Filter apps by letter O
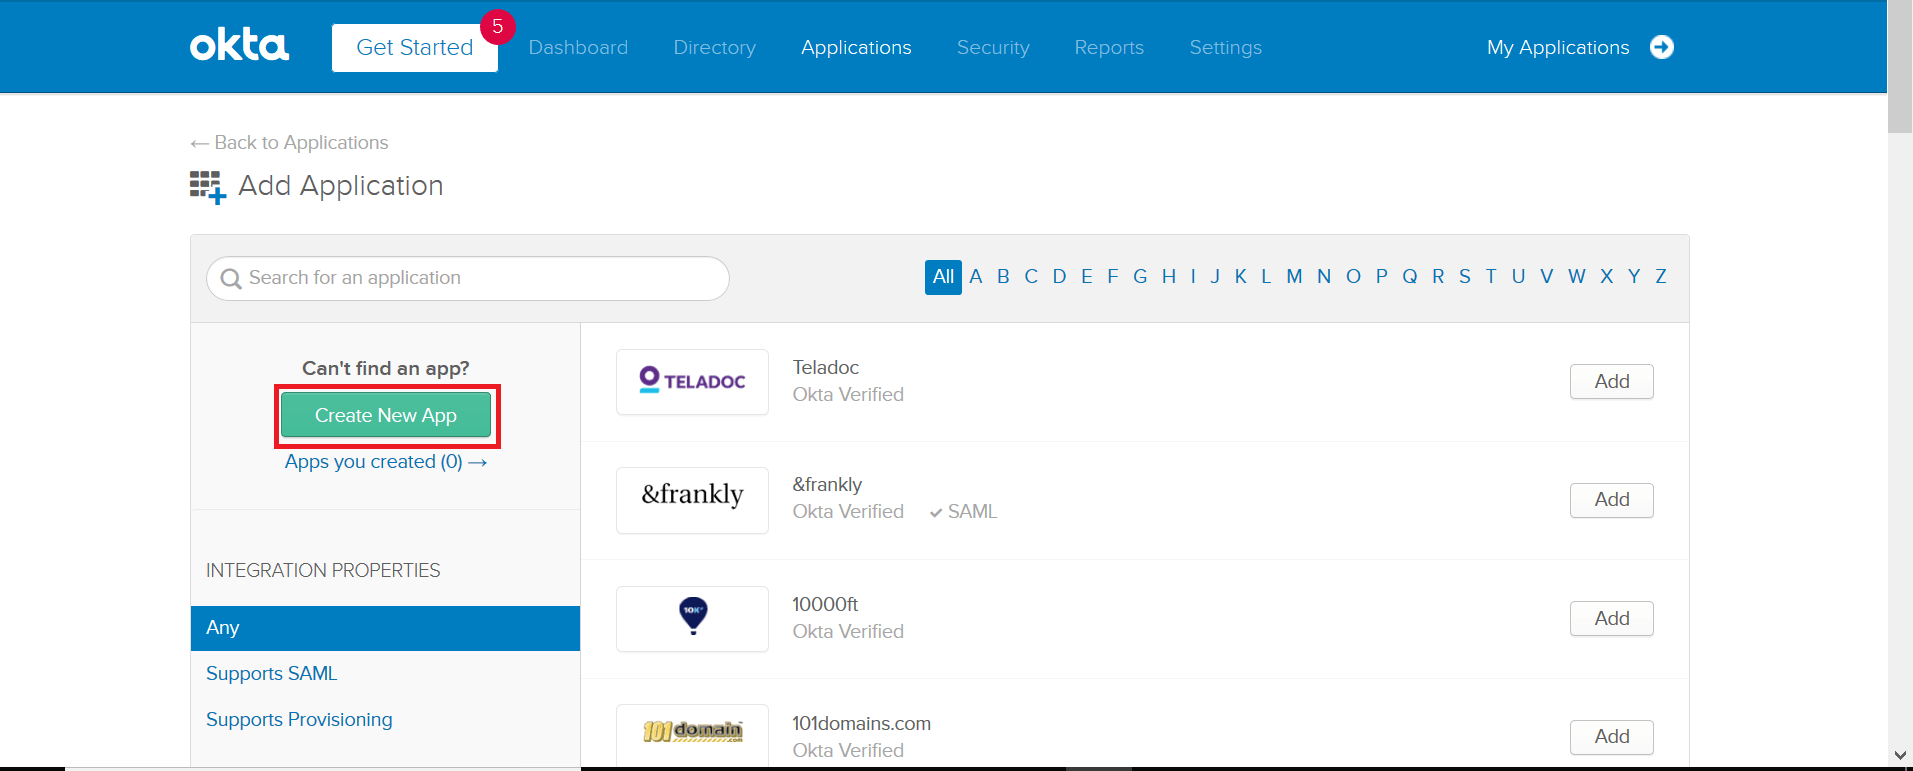The width and height of the screenshot is (1913, 771). pos(1353,277)
